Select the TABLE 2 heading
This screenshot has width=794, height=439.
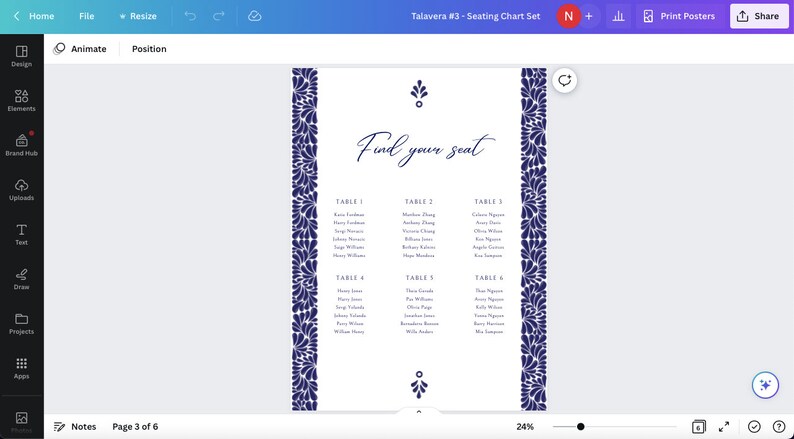tap(419, 202)
